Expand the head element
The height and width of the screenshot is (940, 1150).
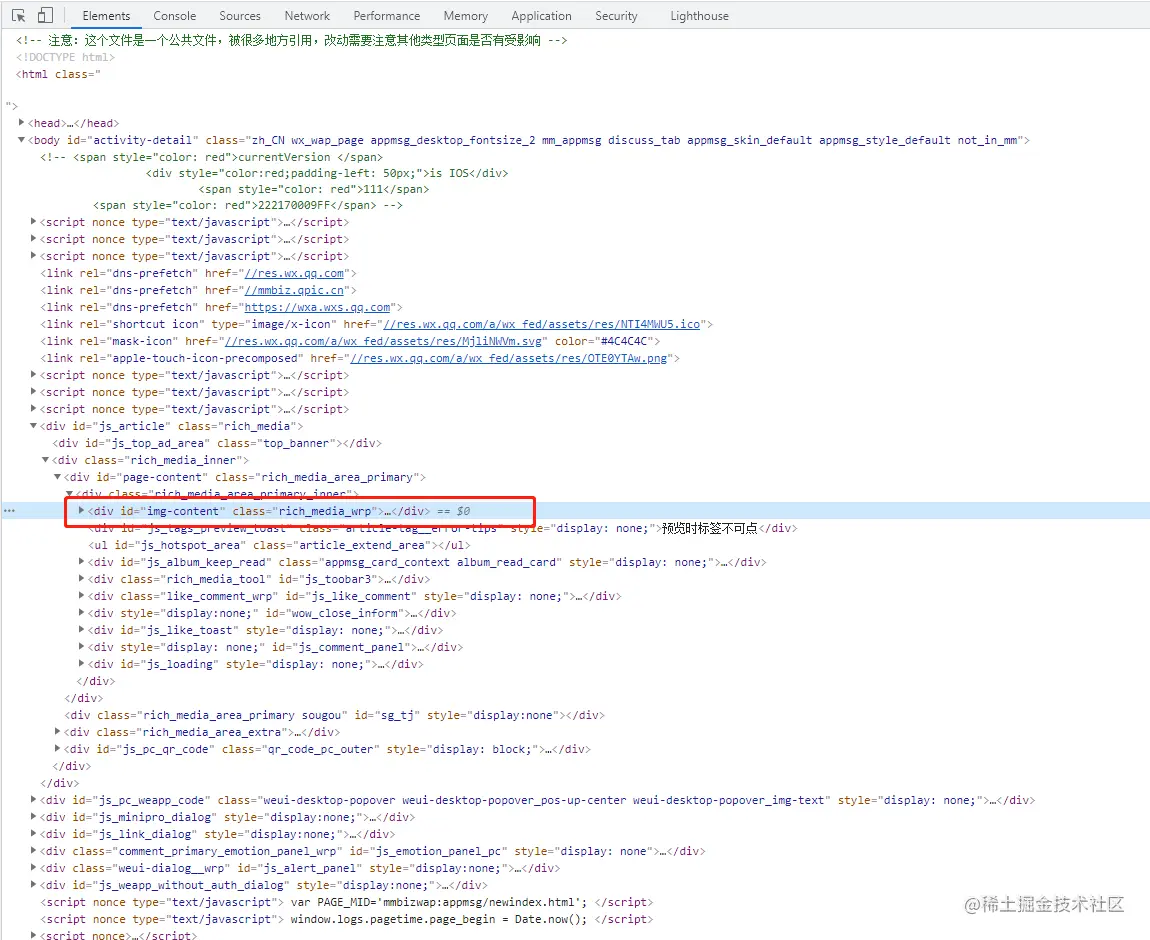(21, 122)
